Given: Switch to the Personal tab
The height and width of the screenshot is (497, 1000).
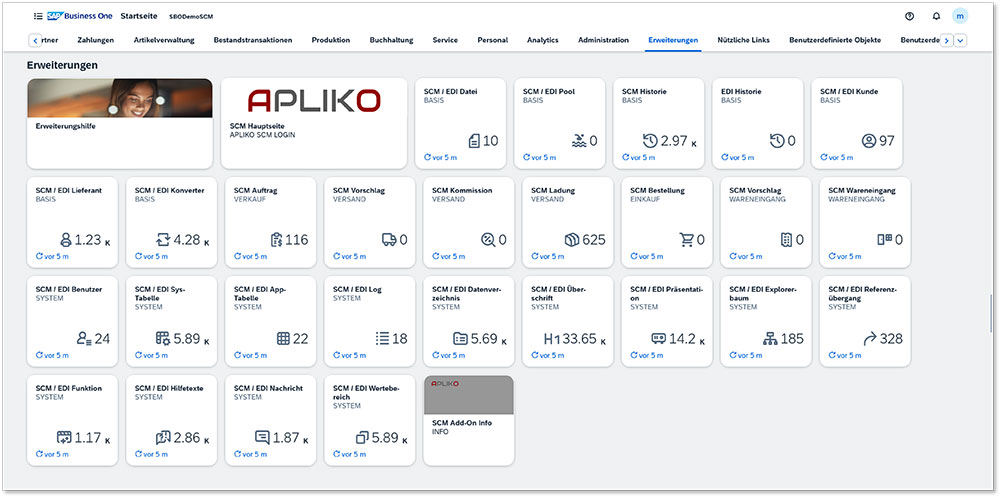Looking at the screenshot, I should click(x=492, y=40).
